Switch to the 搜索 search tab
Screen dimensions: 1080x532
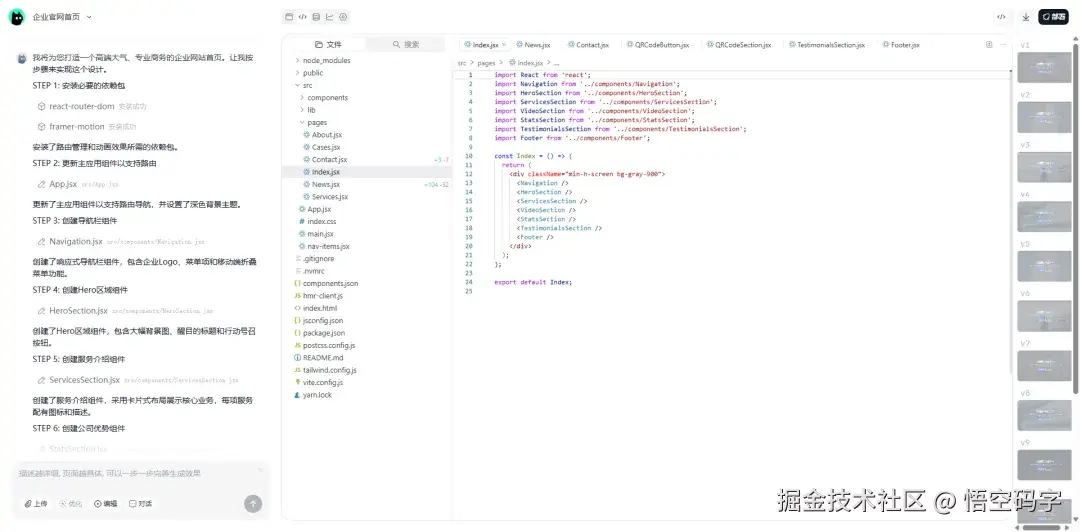(x=406, y=45)
